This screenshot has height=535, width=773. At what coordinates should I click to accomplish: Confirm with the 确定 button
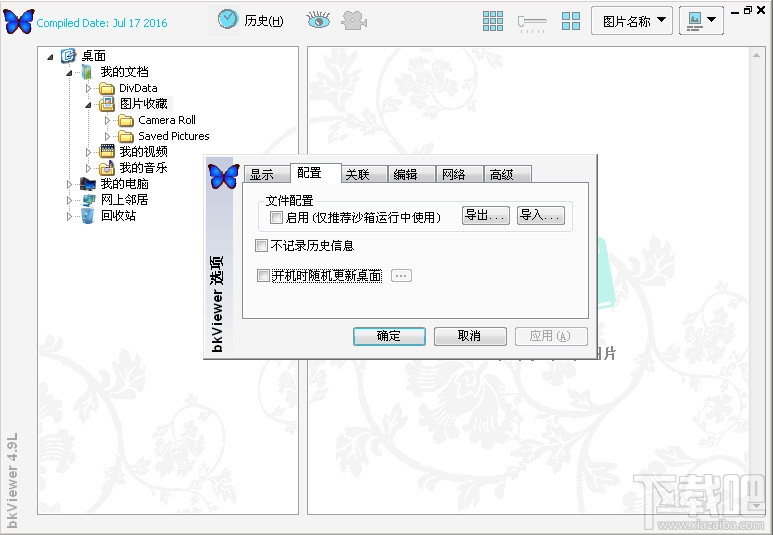click(x=389, y=336)
